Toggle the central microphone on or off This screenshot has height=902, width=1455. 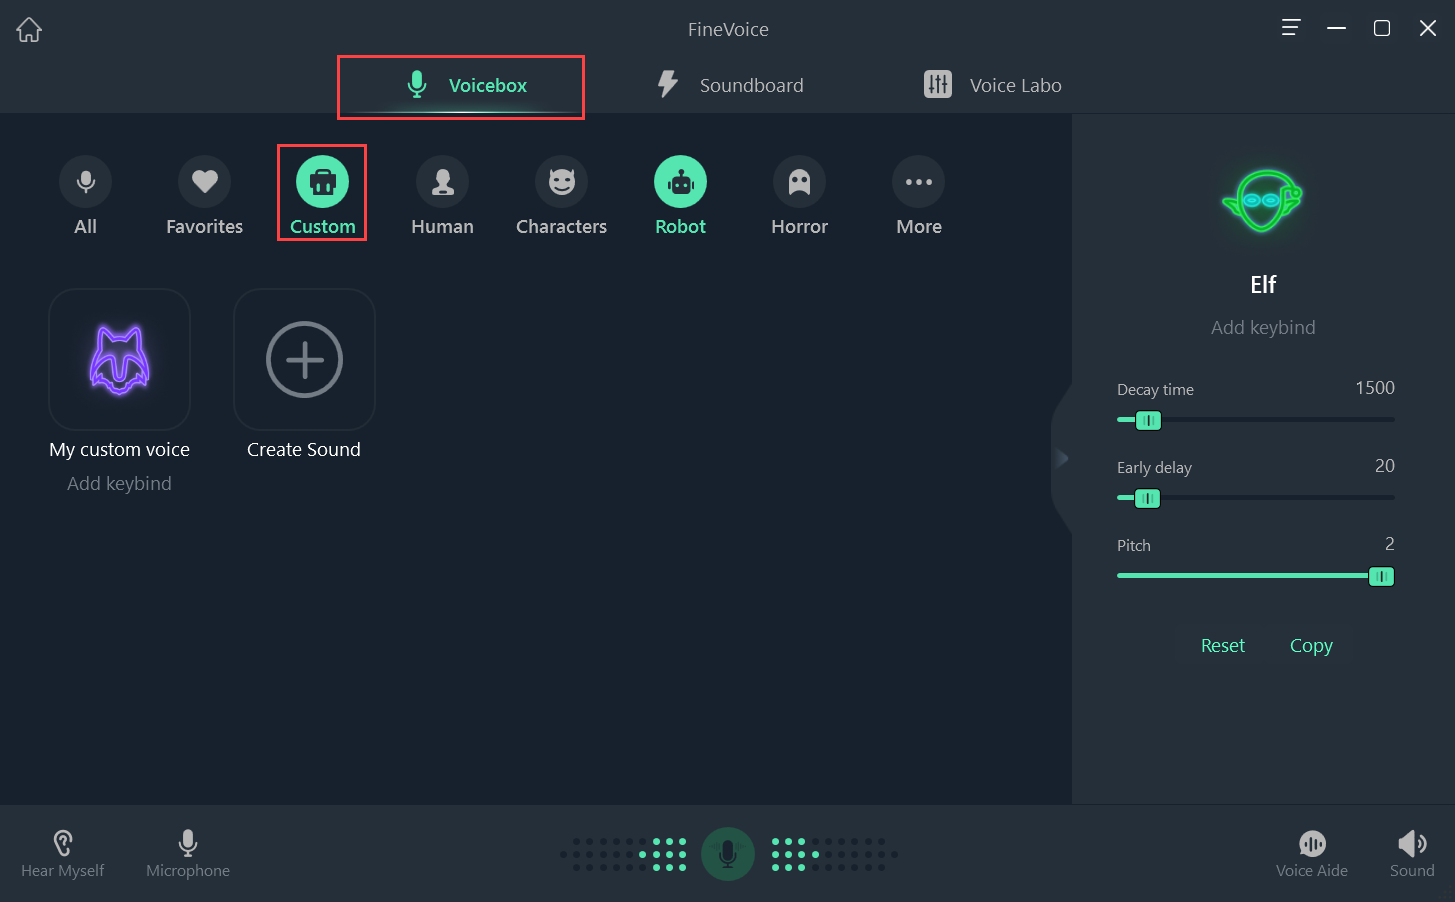(728, 854)
